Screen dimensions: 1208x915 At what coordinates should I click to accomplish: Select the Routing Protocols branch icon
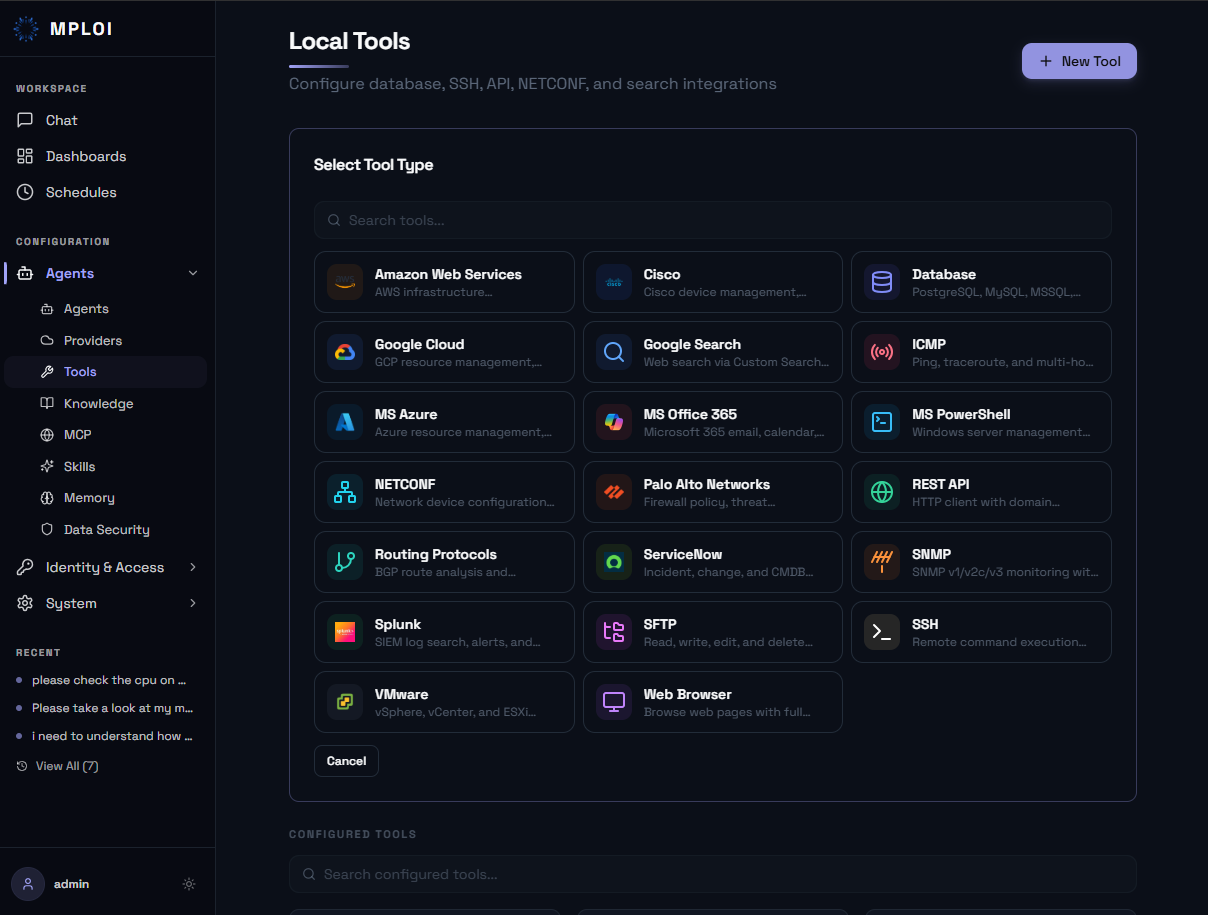345,562
